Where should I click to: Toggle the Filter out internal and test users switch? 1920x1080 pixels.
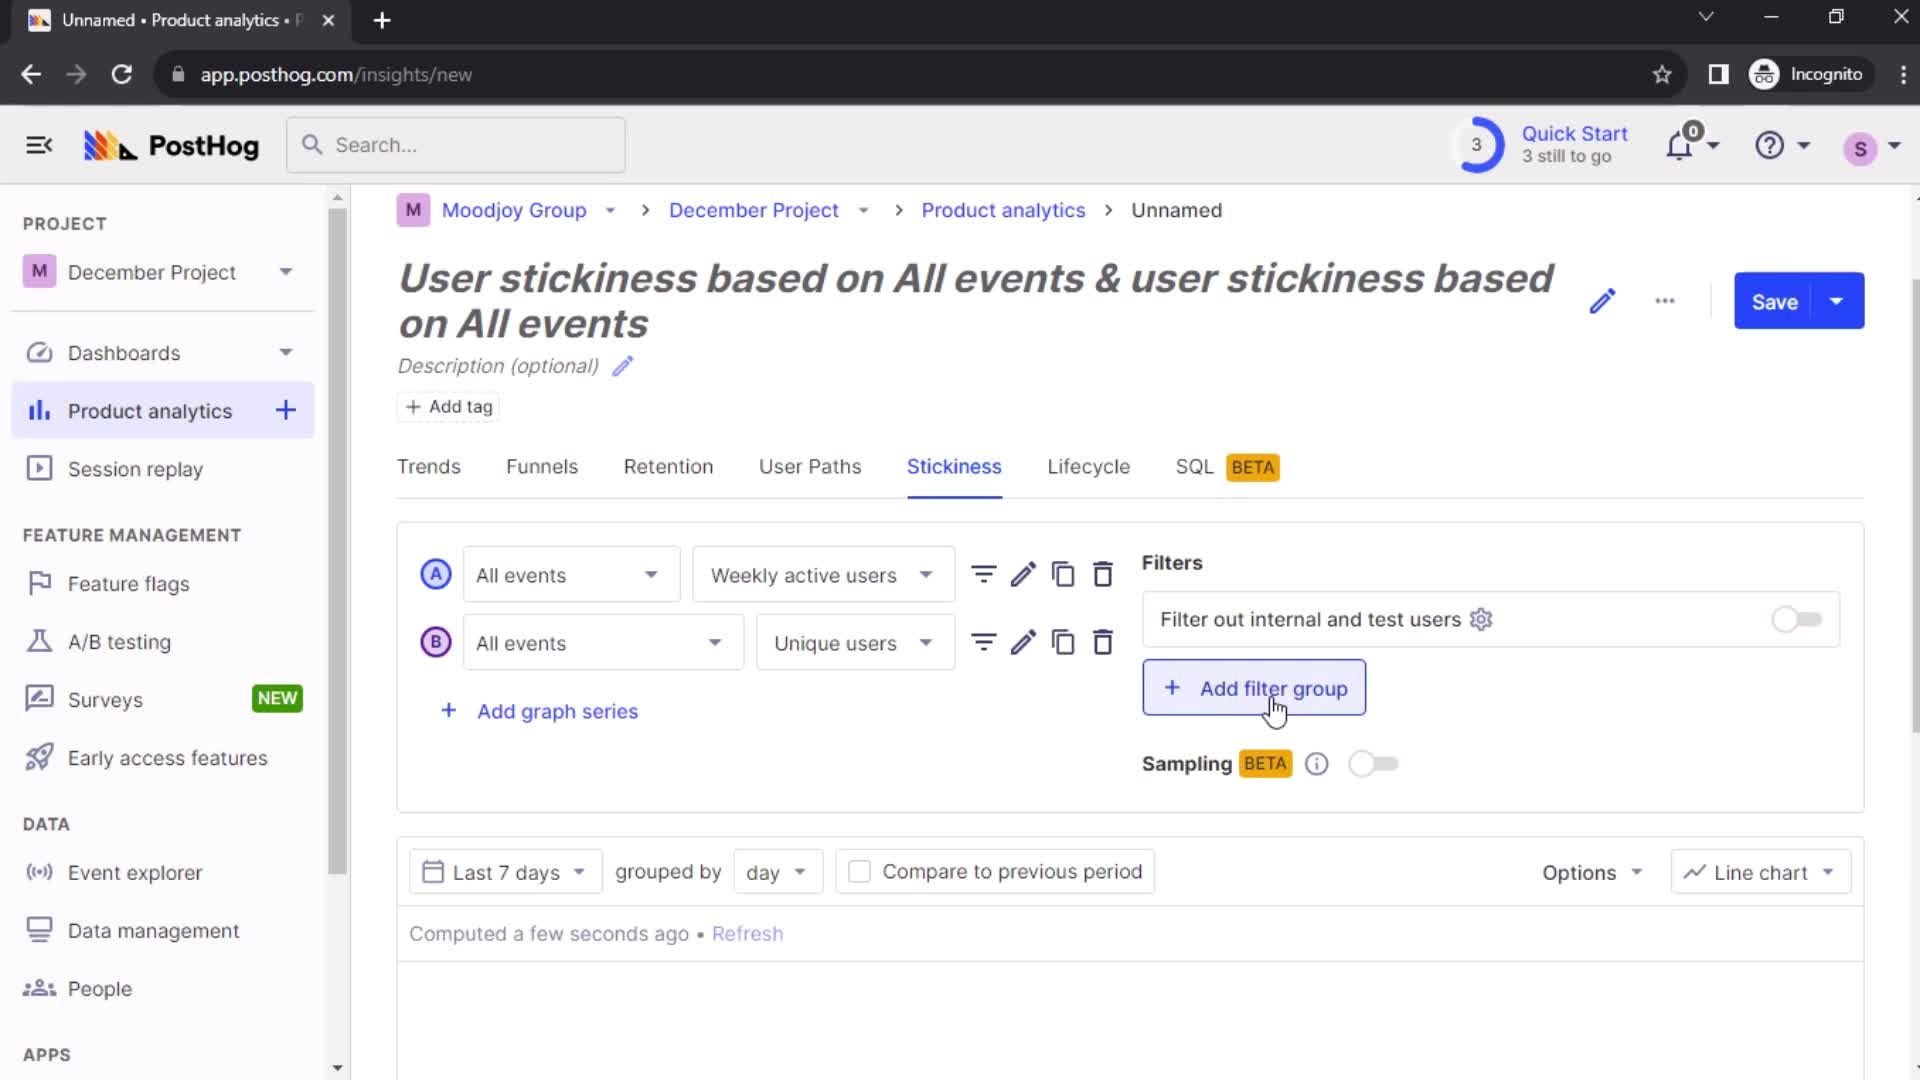[1796, 620]
